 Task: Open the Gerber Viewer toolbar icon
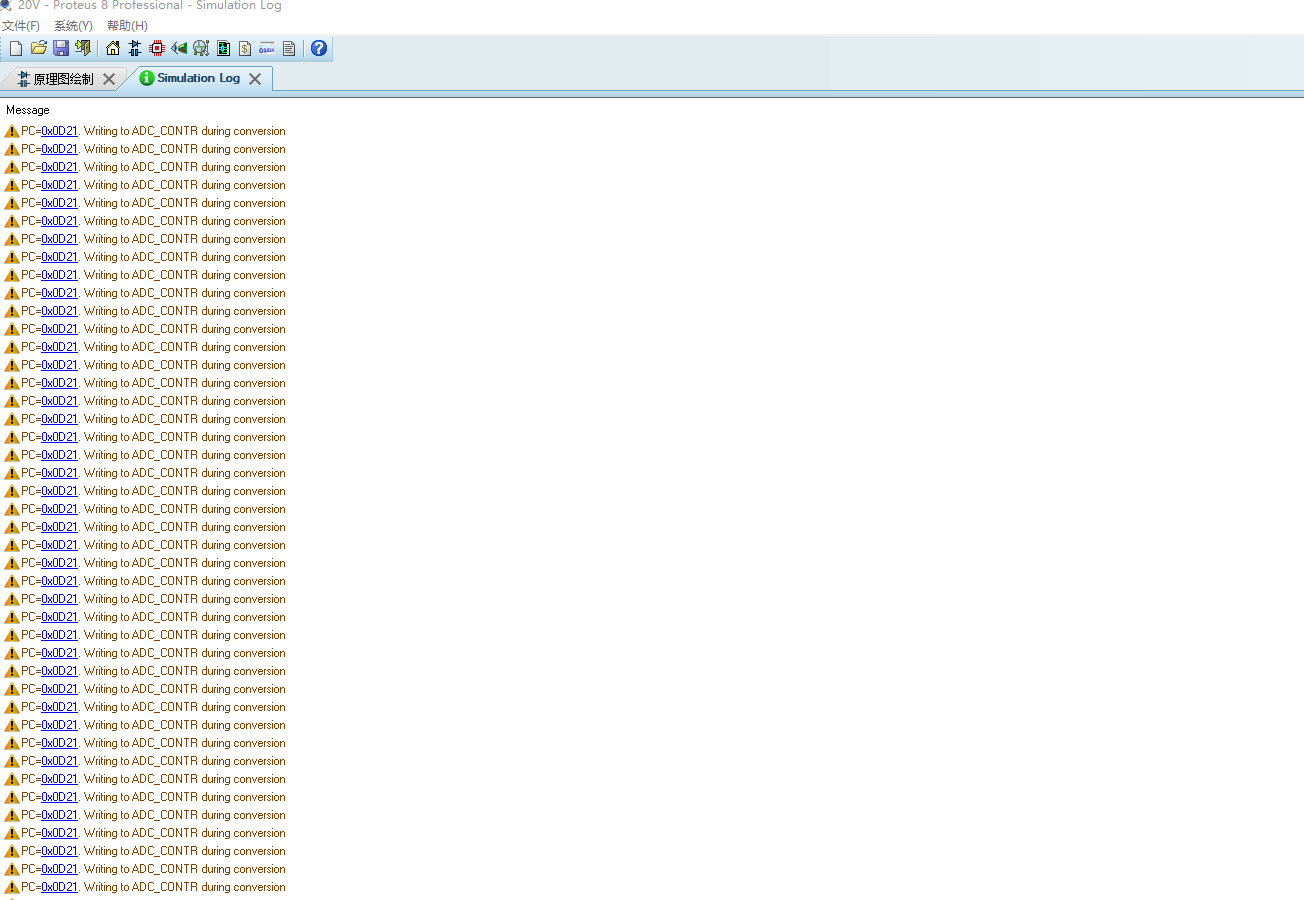[x=201, y=48]
